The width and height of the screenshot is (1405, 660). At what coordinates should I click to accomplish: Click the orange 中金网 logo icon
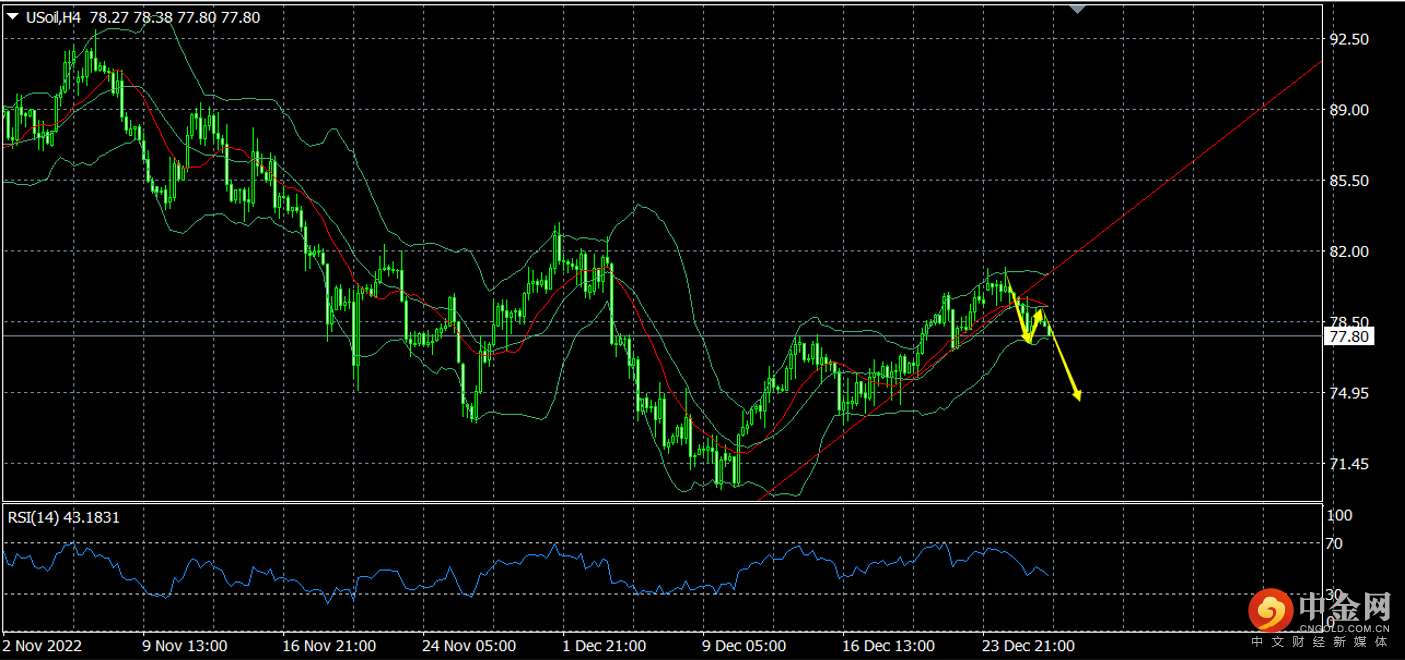tap(1270, 608)
